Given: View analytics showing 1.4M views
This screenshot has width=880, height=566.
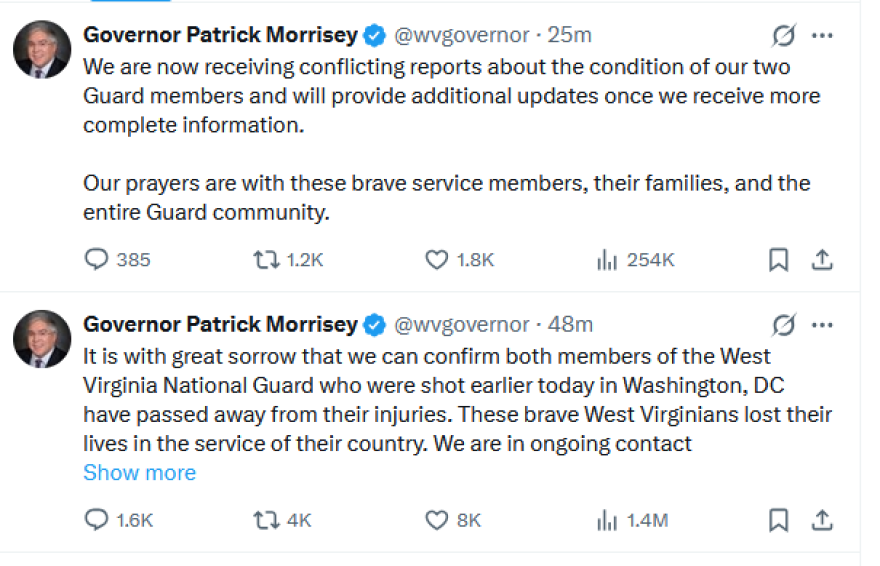Looking at the screenshot, I should (x=606, y=520).
